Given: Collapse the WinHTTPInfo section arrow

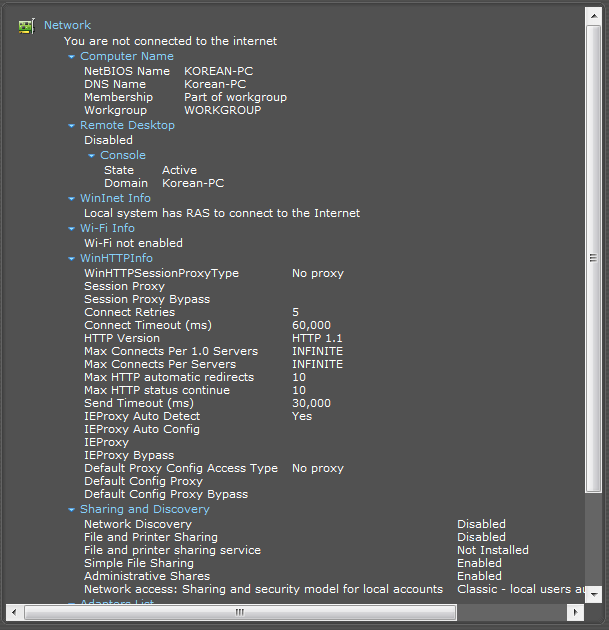Looking at the screenshot, I should (x=72, y=259).
